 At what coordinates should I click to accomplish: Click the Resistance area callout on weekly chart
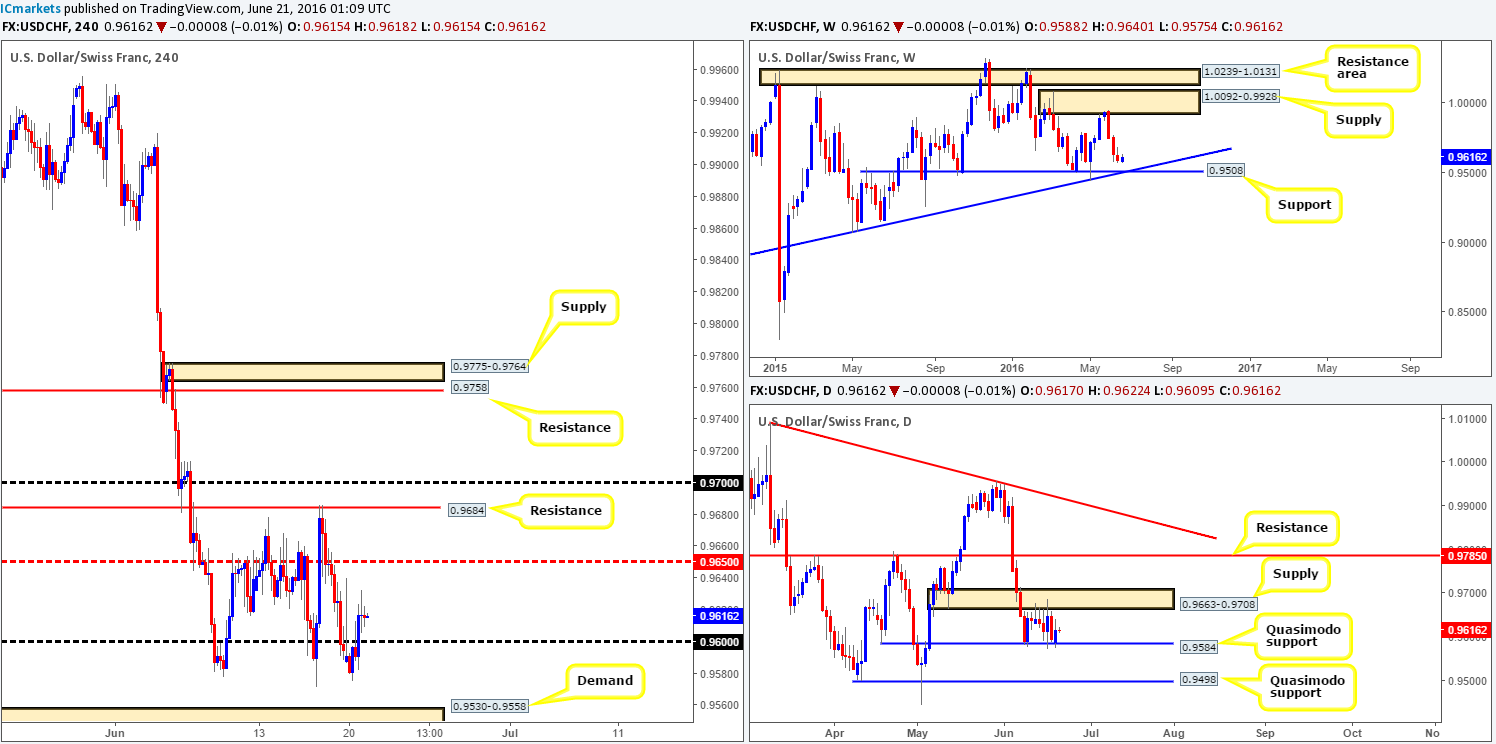[1372, 68]
